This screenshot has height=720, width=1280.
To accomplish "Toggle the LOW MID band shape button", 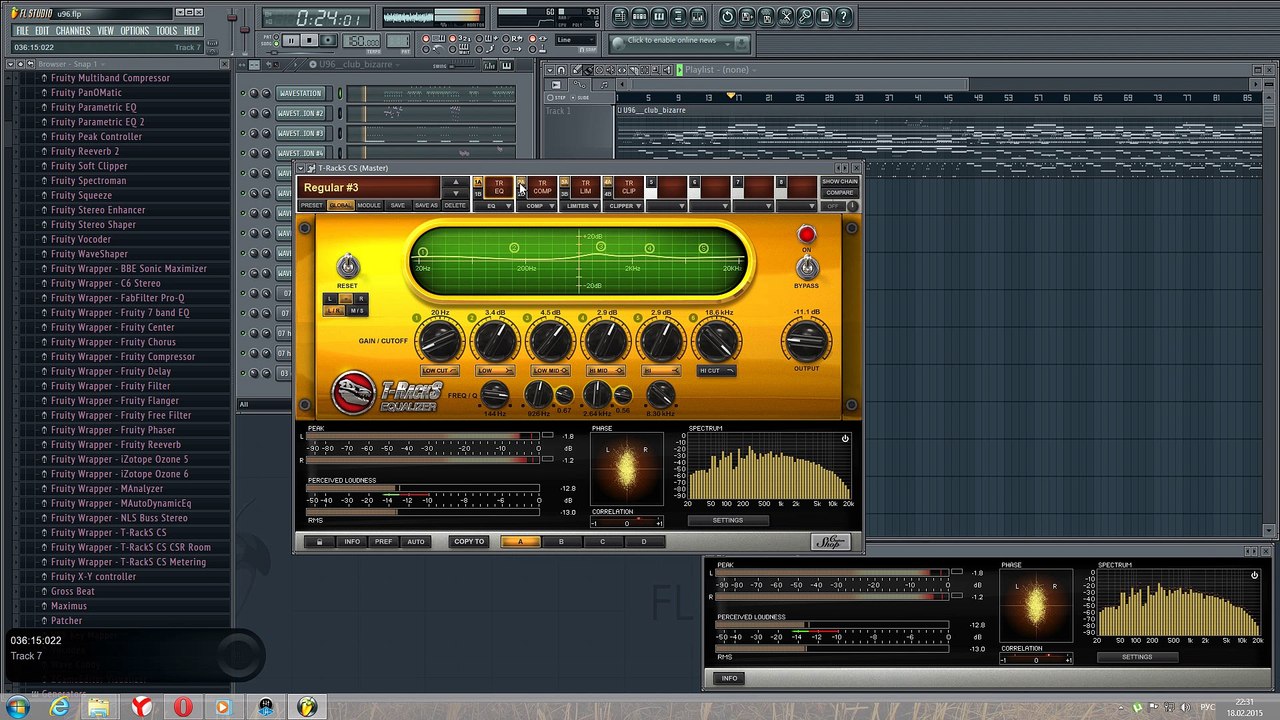I will [x=550, y=371].
